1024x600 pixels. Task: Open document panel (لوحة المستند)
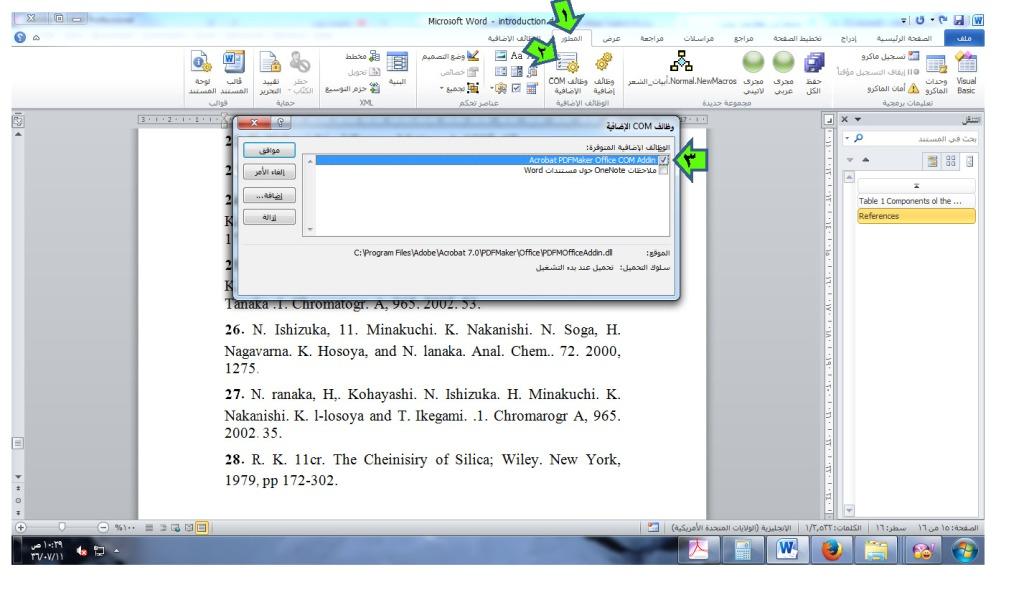(202, 73)
